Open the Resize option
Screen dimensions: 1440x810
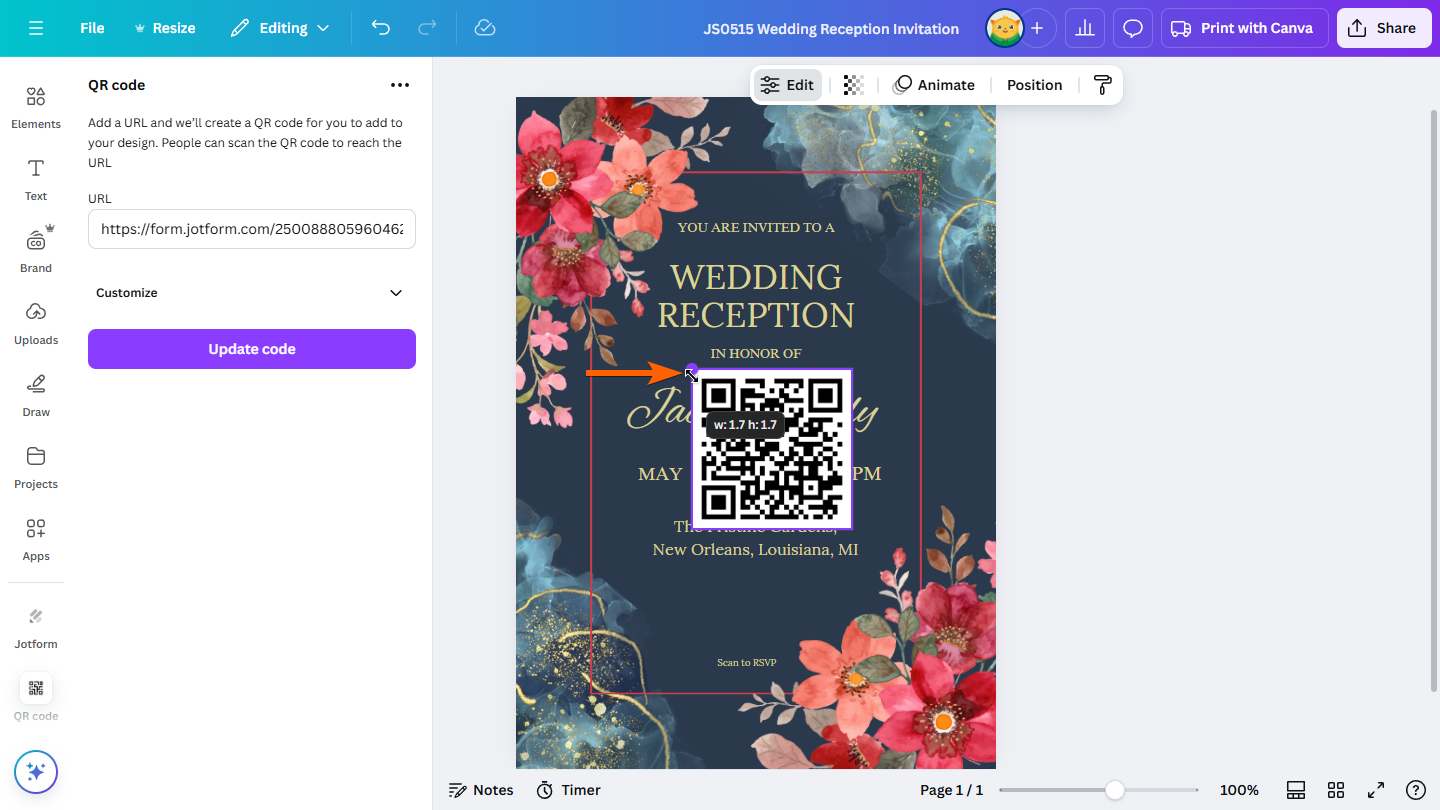point(164,28)
